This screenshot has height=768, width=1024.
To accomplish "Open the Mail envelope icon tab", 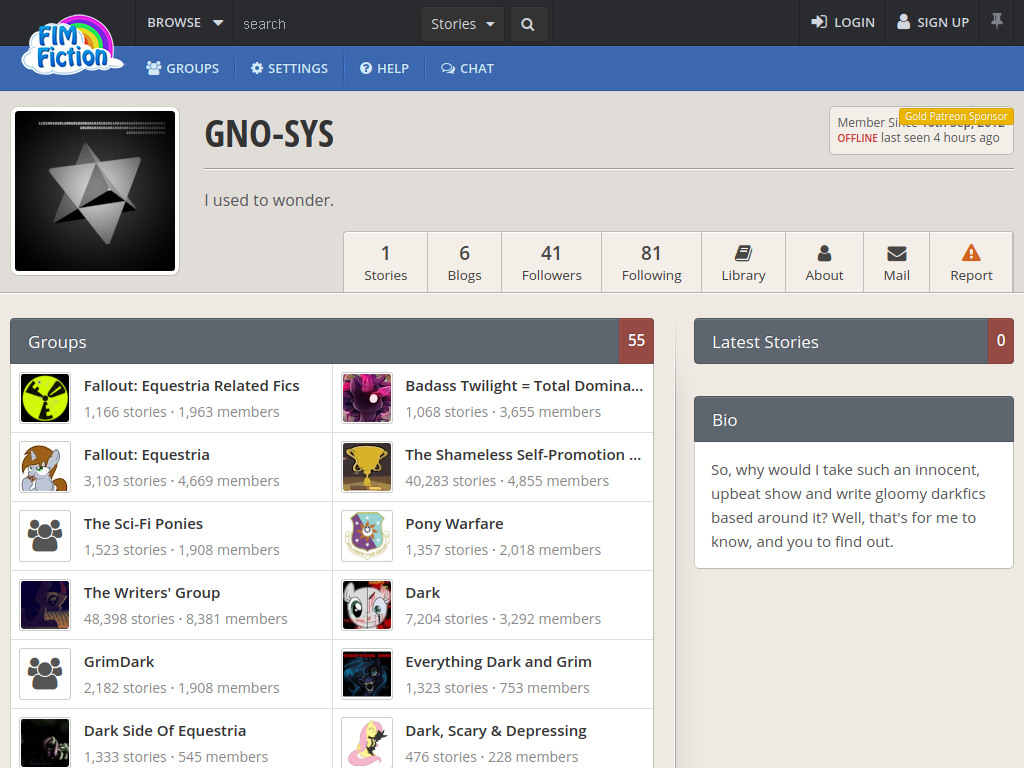I will [x=897, y=262].
